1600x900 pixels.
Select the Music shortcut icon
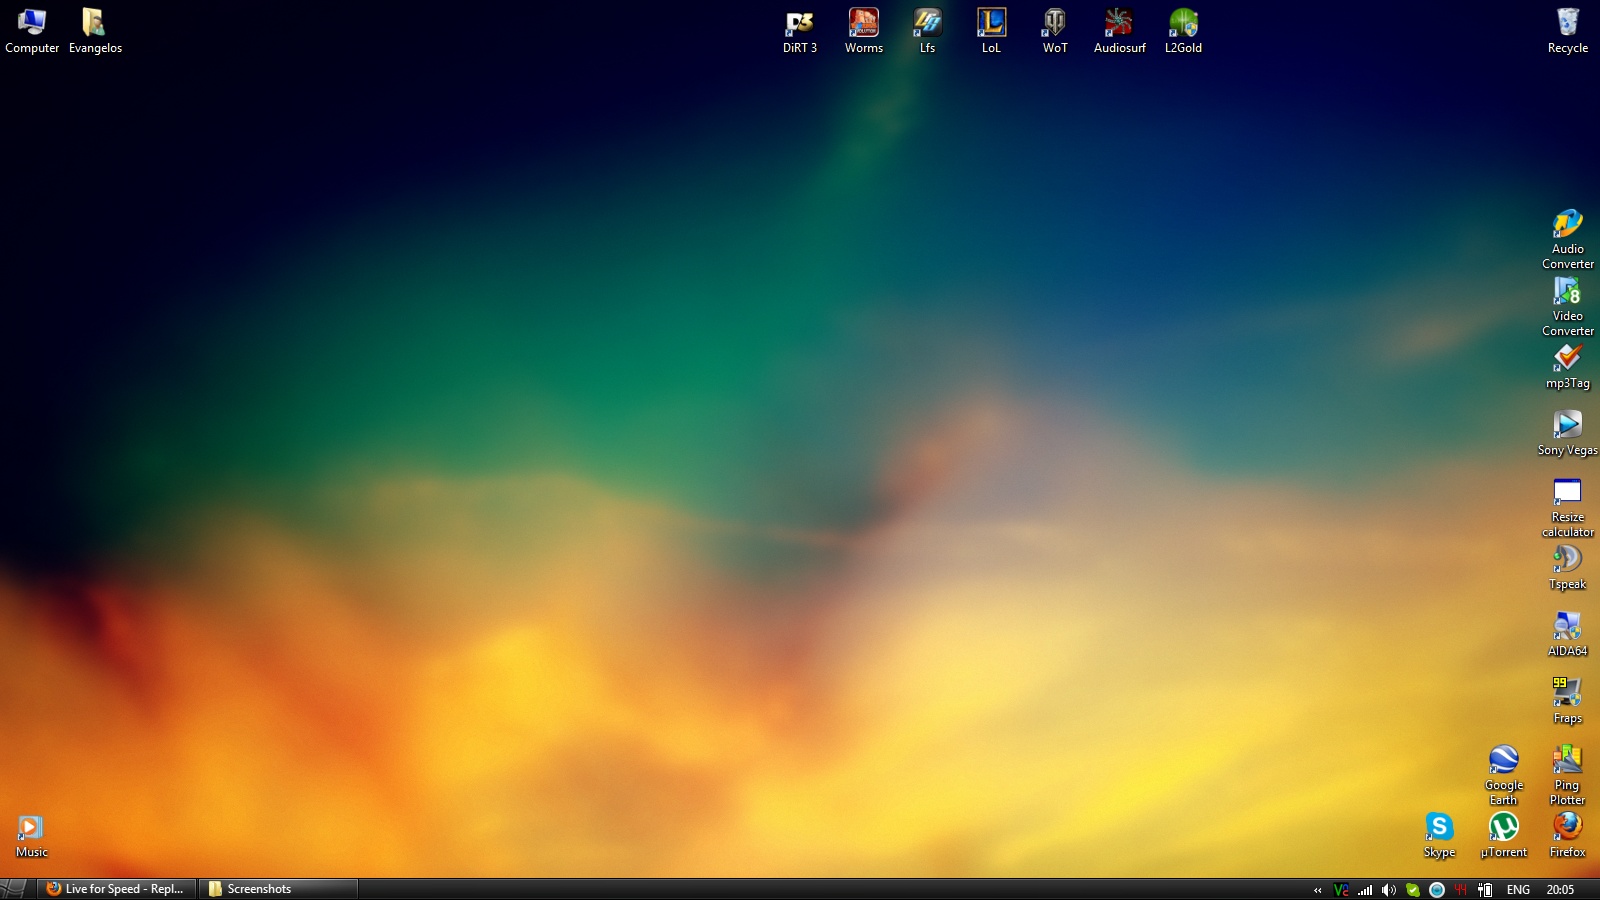coord(32,837)
